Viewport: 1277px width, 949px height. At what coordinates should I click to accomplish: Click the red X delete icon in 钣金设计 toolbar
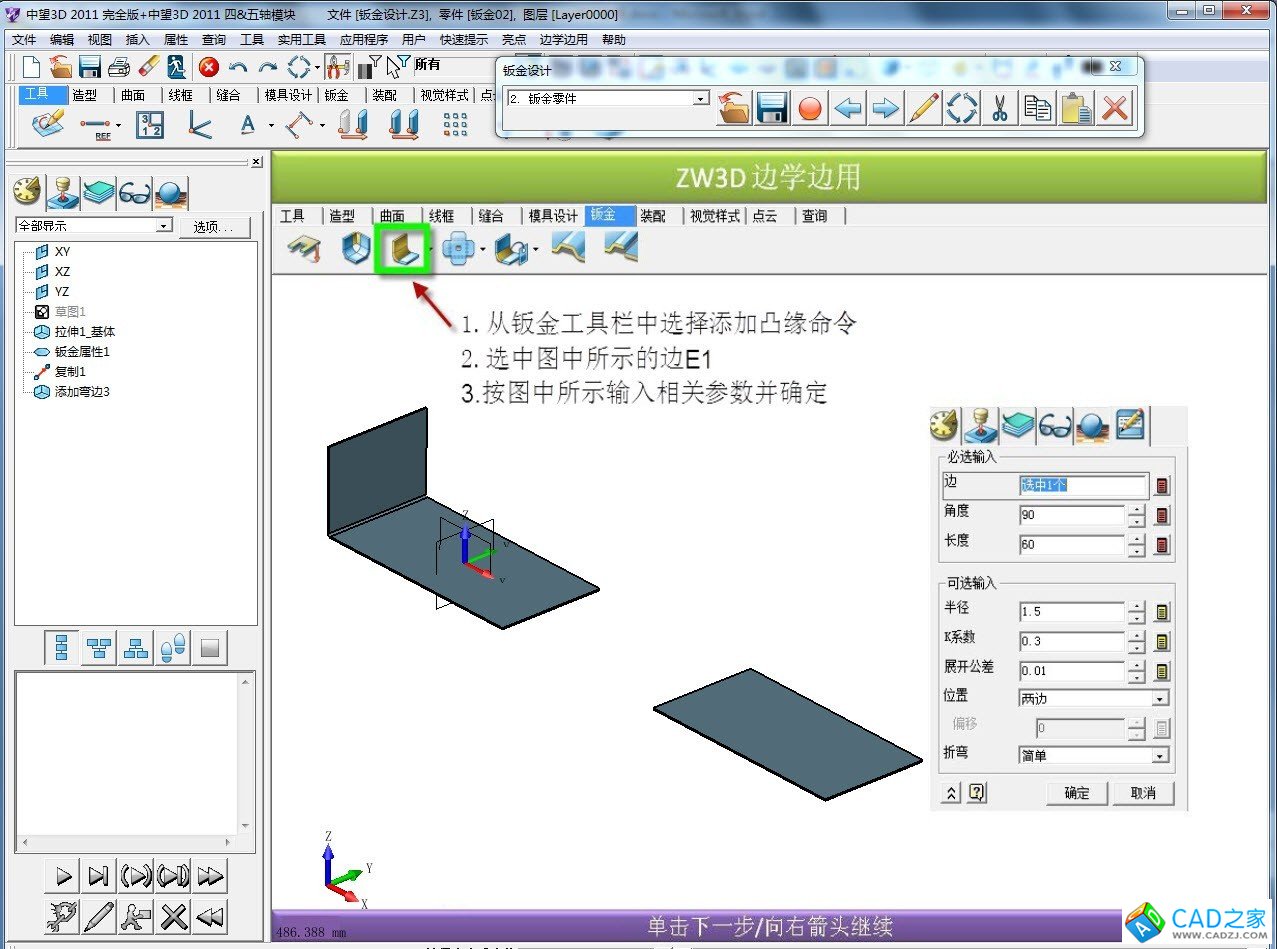[1114, 107]
